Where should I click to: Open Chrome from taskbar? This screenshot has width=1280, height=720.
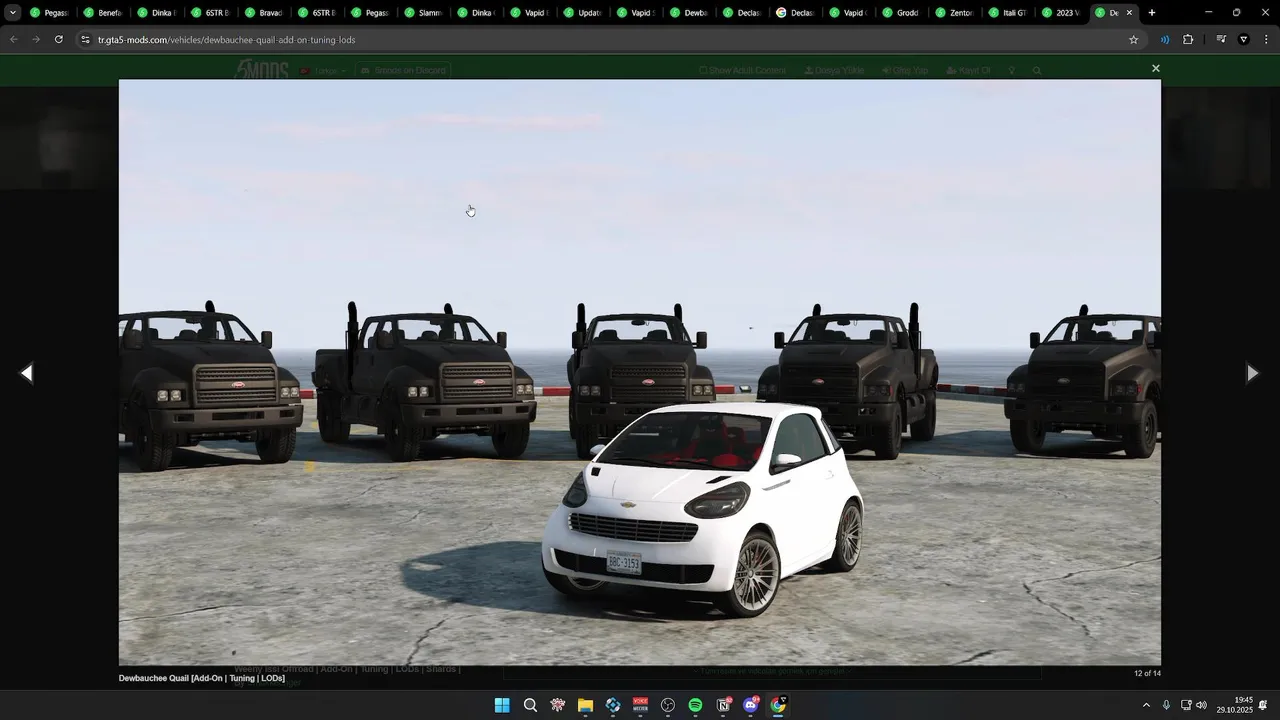coord(778,705)
